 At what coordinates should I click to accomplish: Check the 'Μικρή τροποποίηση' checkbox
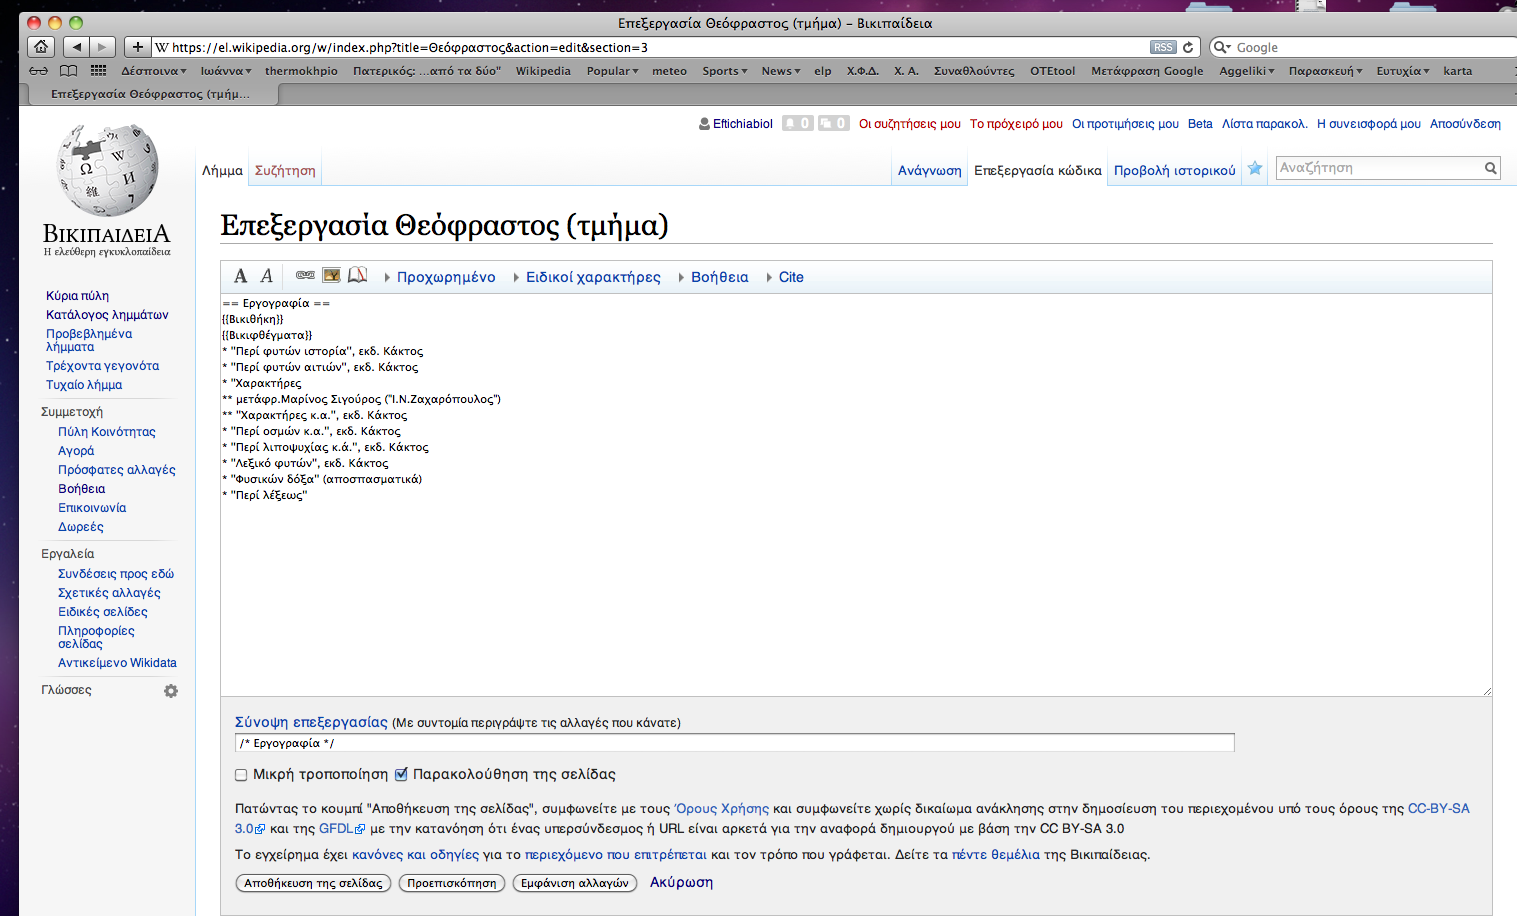[241, 775]
